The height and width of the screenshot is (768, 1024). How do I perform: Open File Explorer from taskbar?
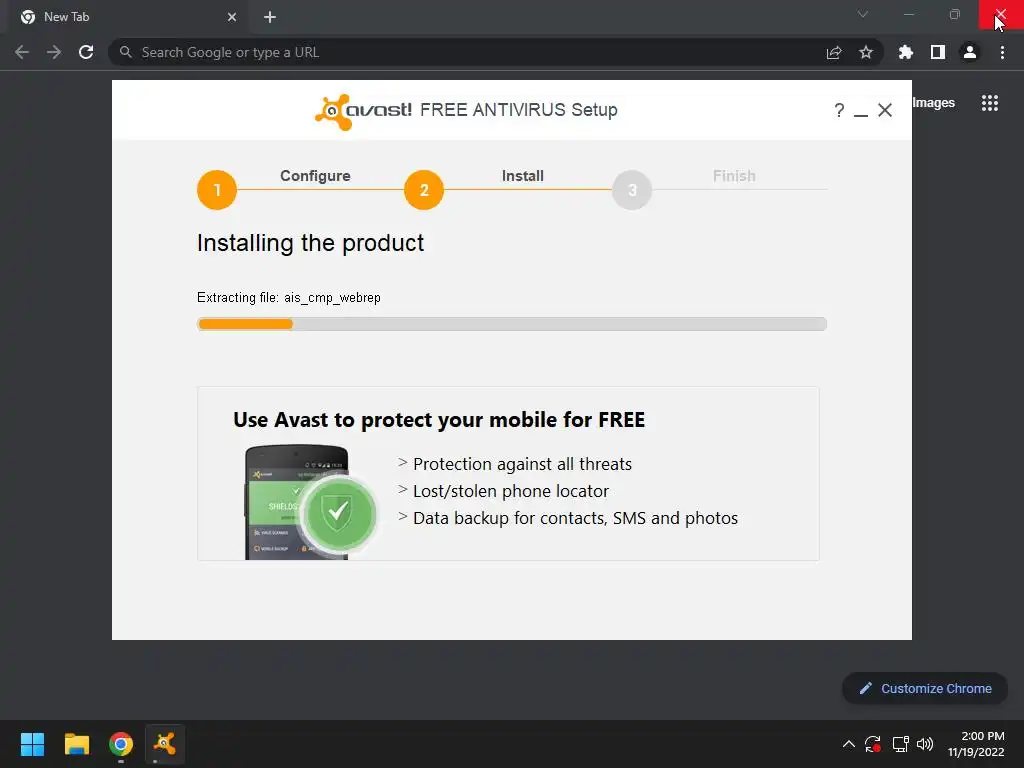pos(76,744)
